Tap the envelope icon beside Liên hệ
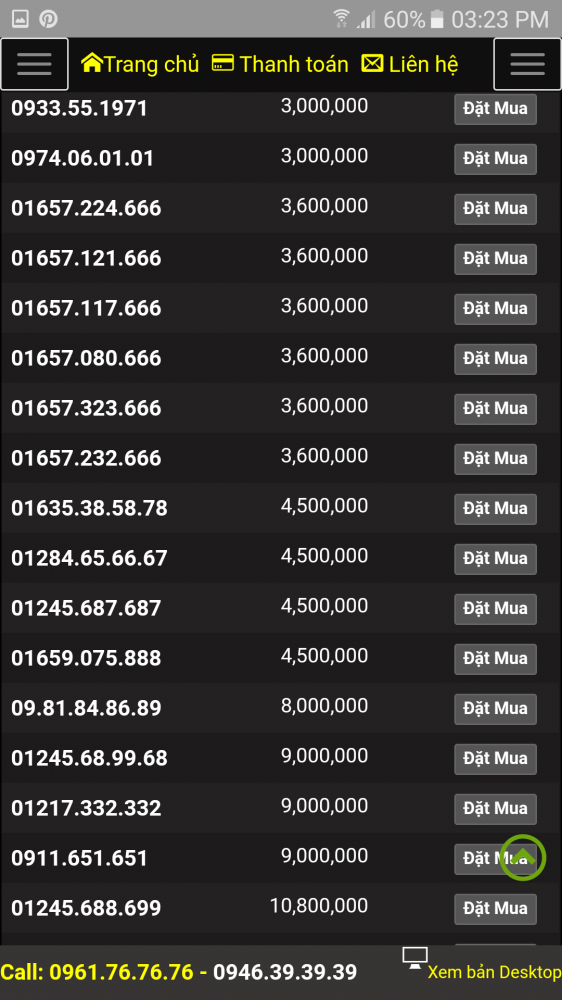Screen dimensions: 562x1000 [x=373, y=63]
